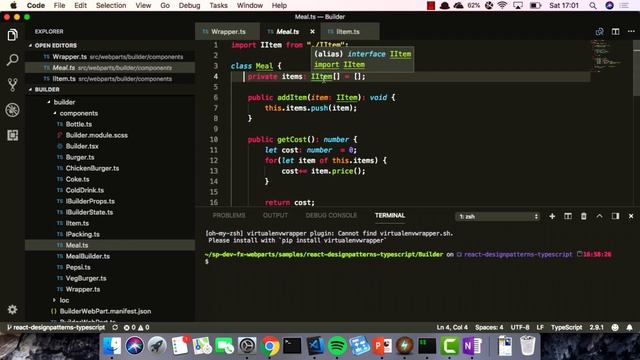Click the branch react-designpatterns-typescript in status bar
Viewport: 640px width, 360px height.
(56, 327)
